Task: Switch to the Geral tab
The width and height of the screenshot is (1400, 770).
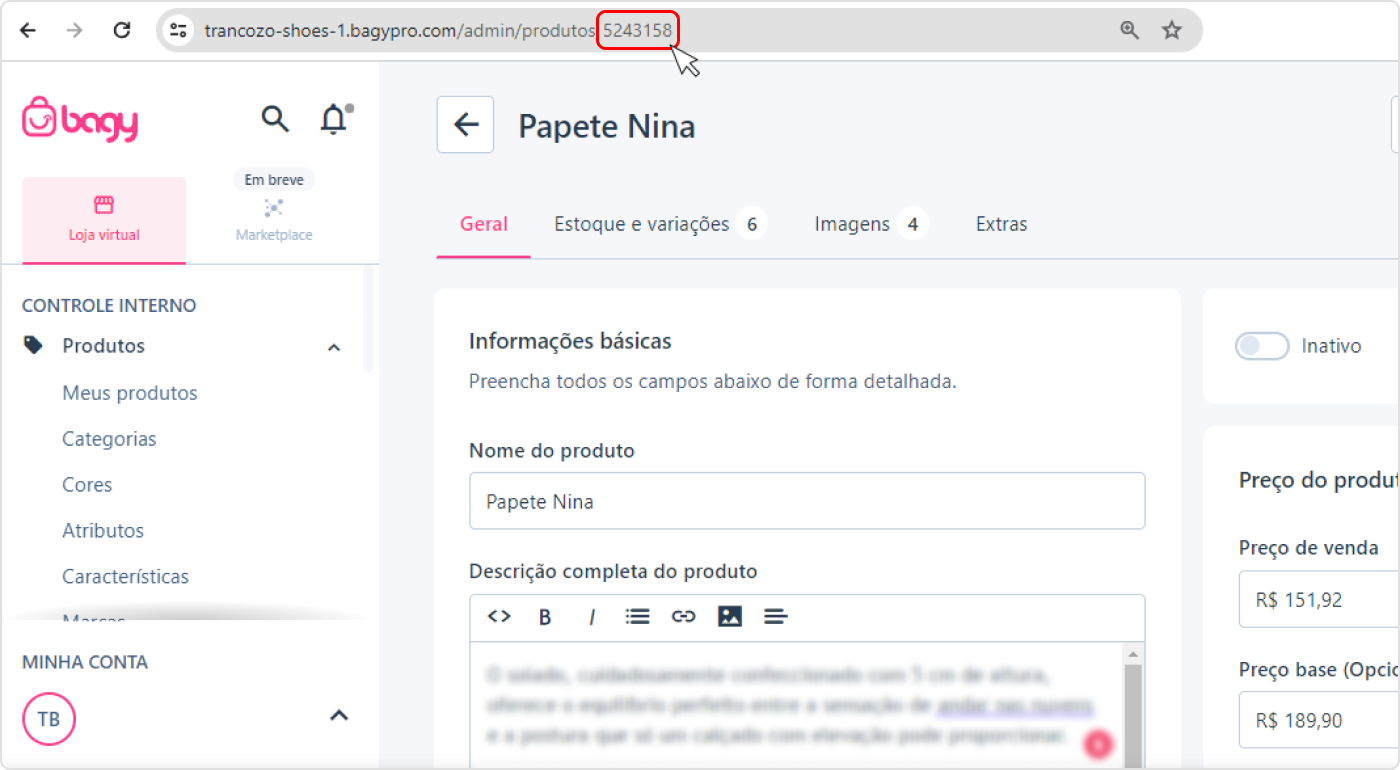Action: coord(484,224)
